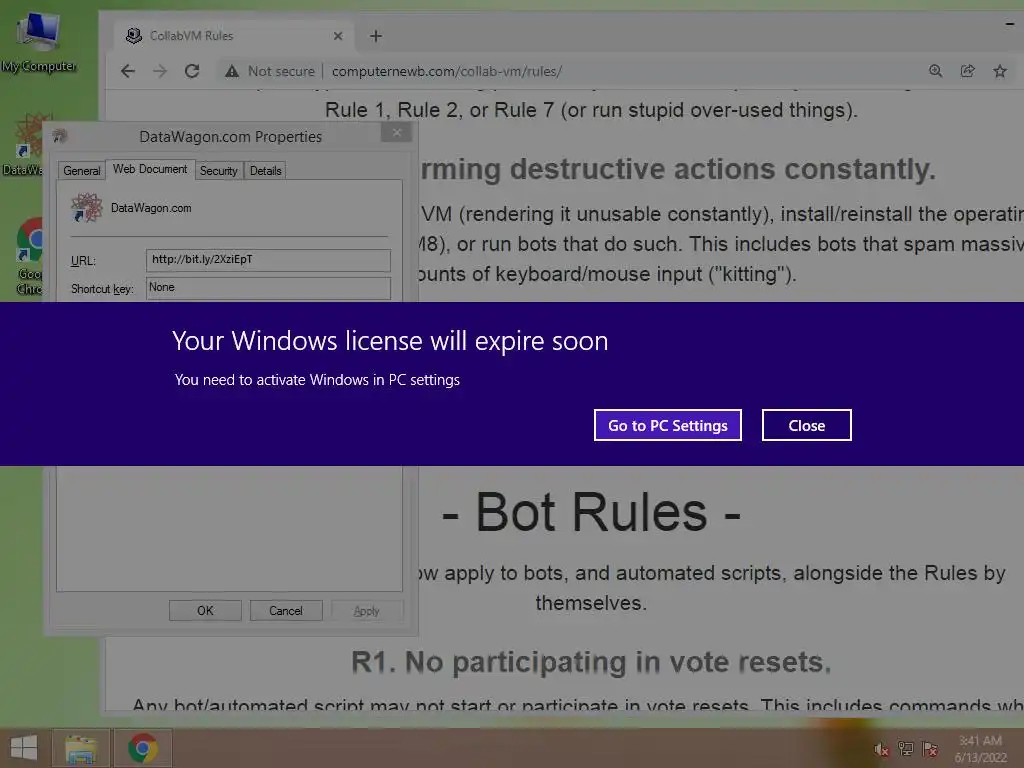Bookmark this page with the star icon
The width and height of the screenshot is (1024, 768).
(999, 71)
